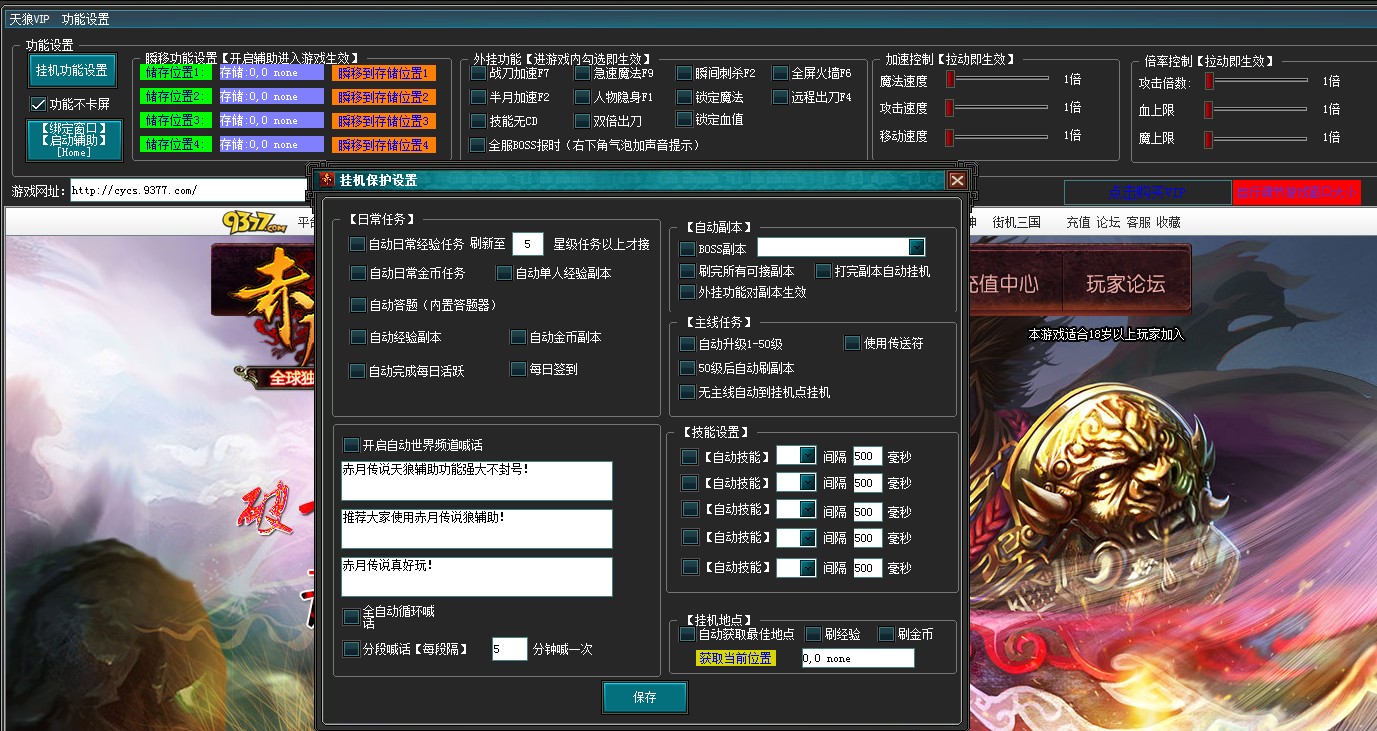Enable 双倍出刀 checkbox
The height and width of the screenshot is (731, 1377).
pos(583,121)
